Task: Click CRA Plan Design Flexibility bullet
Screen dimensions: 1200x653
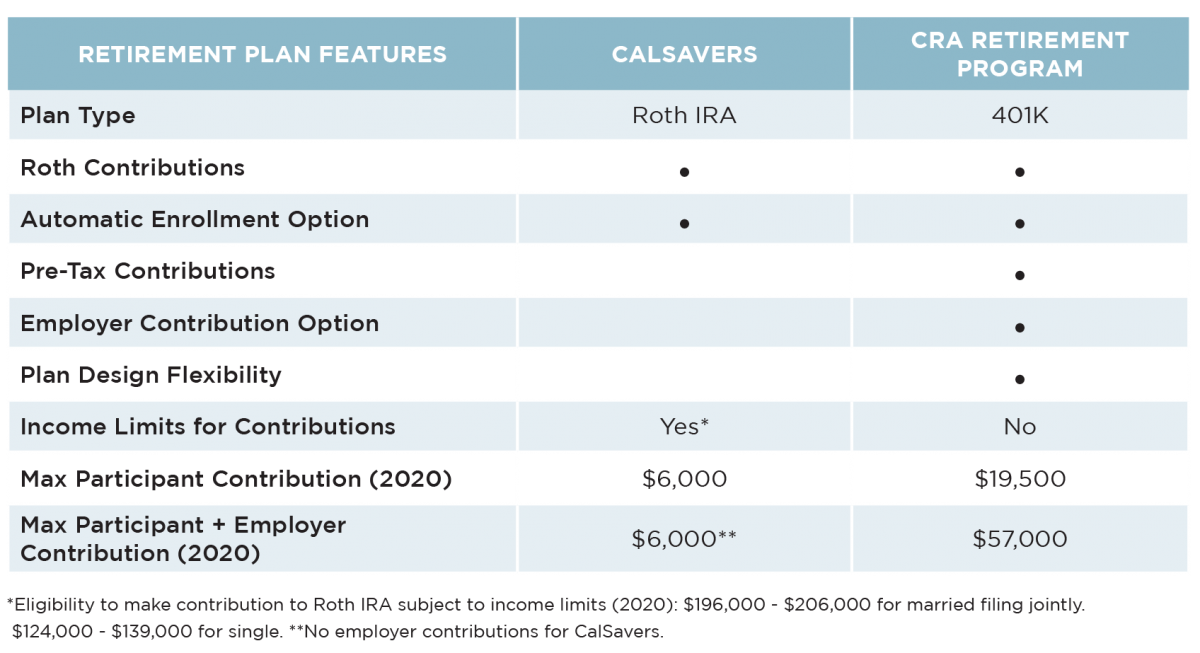Action: pos(1019,379)
